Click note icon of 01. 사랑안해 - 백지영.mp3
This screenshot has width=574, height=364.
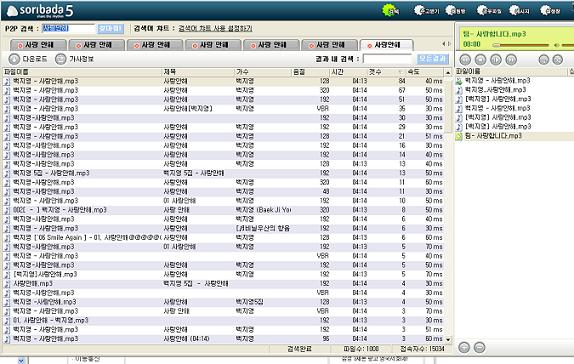pos(7,320)
